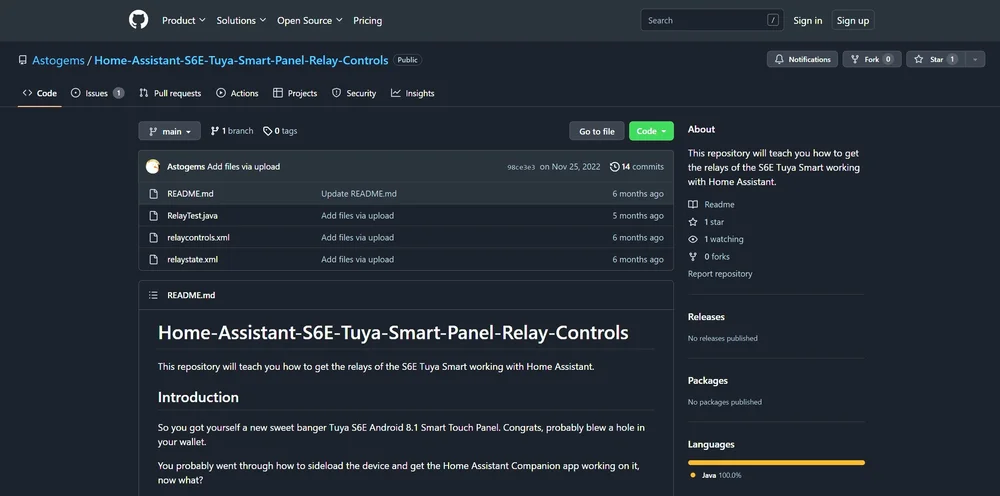Image resolution: width=1000 pixels, height=496 pixels.
Task: Fork this repository
Action: 872,59
